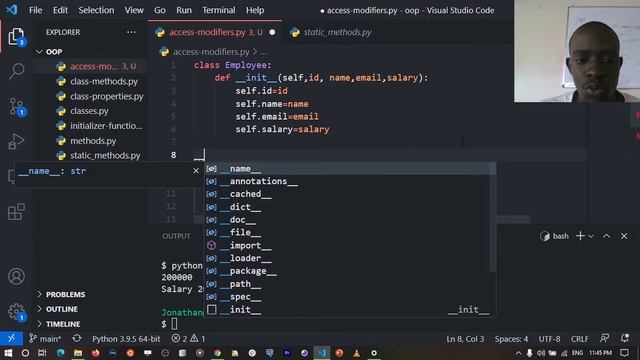Show errors and warnings count in status bar

(188, 338)
